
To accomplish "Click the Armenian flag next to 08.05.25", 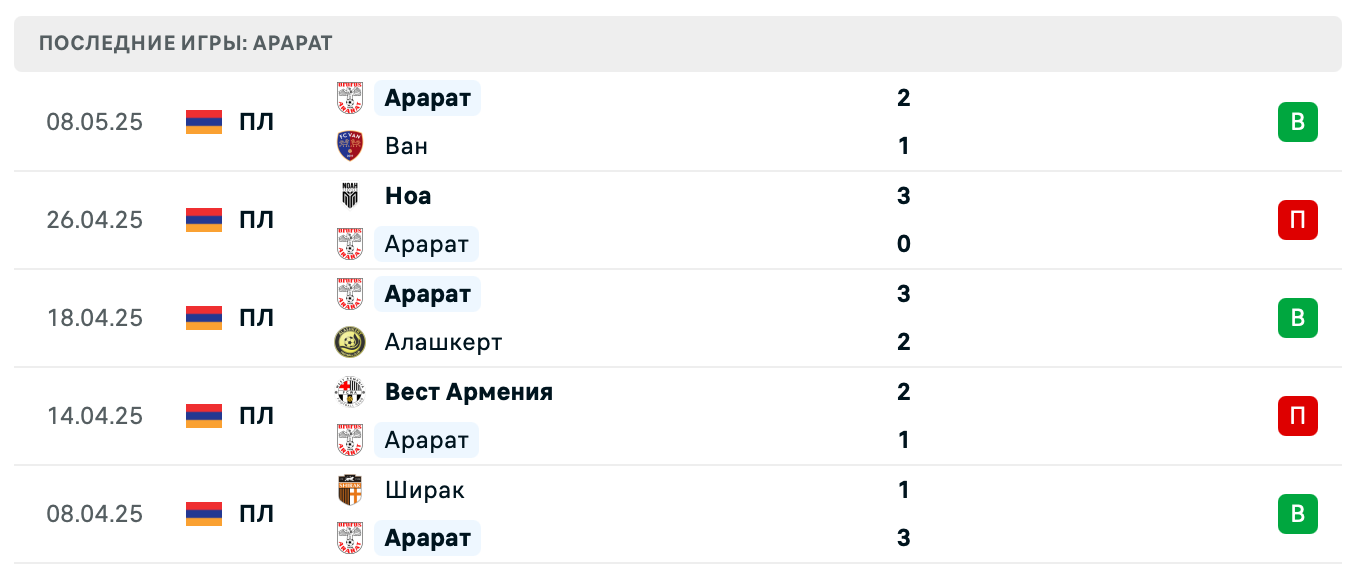I will tap(202, 121).
